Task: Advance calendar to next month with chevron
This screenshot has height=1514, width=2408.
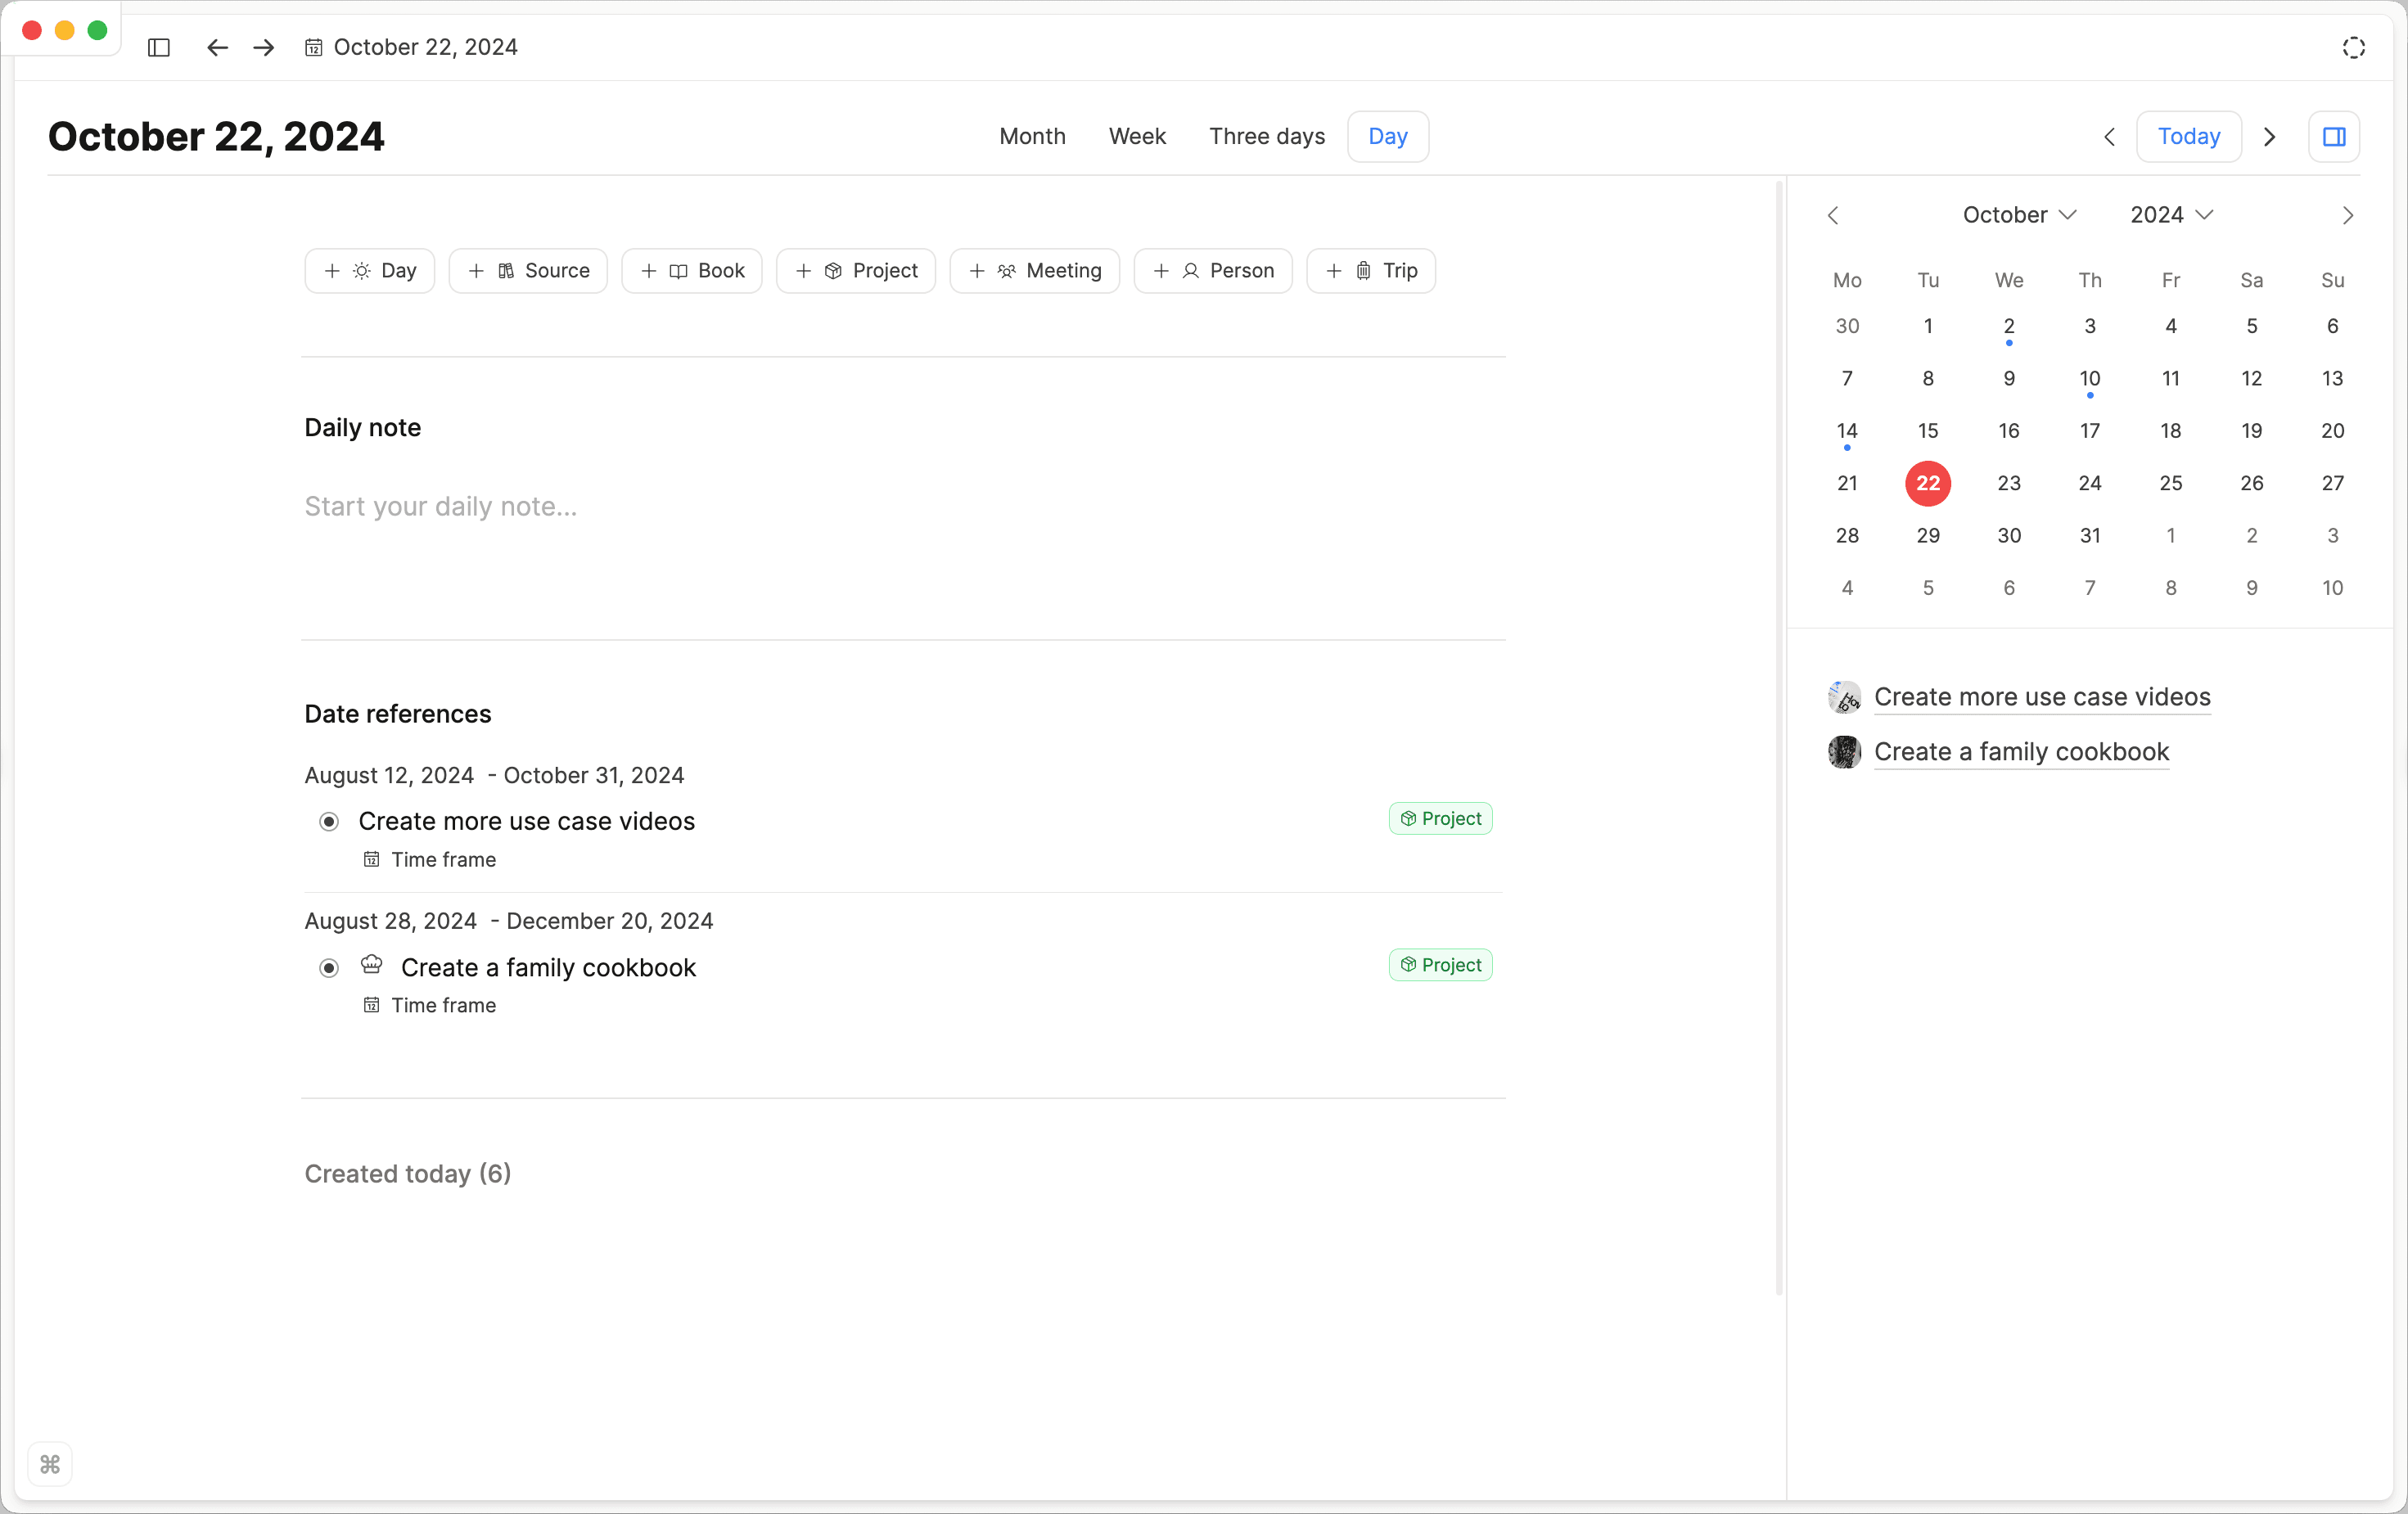Action: [x=2347, y=215]
